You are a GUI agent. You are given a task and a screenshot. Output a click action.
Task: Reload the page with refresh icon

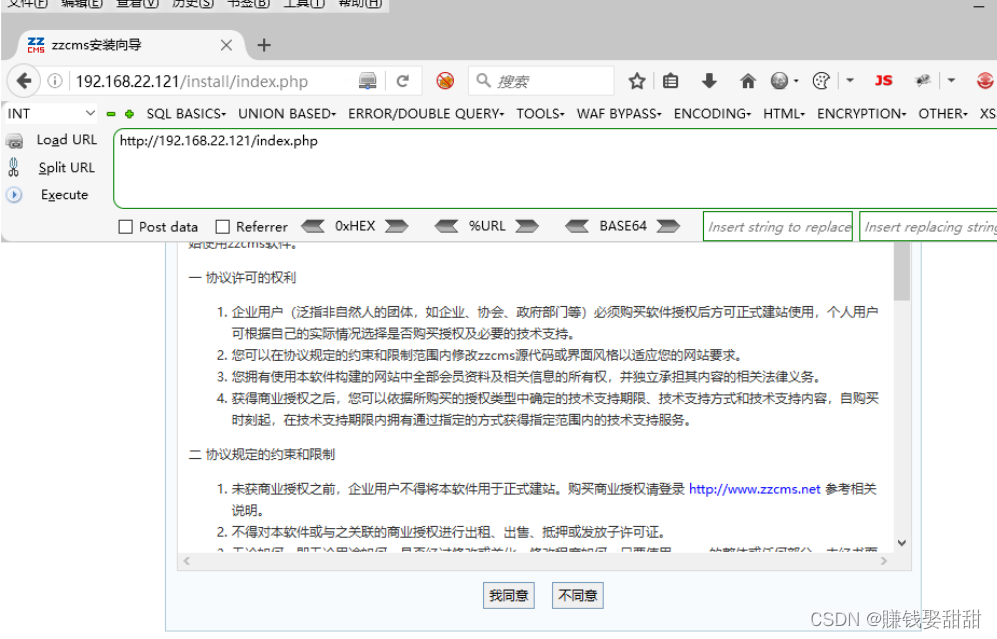(x=402, y=81)
